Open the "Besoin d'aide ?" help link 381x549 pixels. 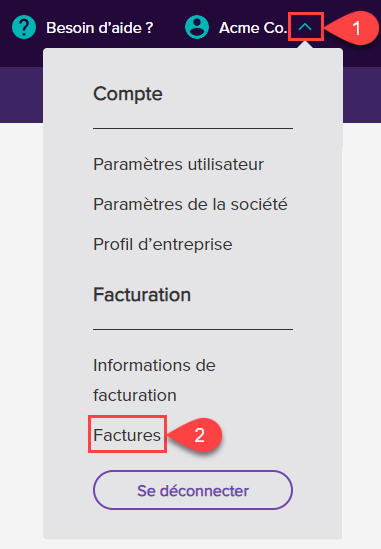pyautogui.click(x=100, y=28)
